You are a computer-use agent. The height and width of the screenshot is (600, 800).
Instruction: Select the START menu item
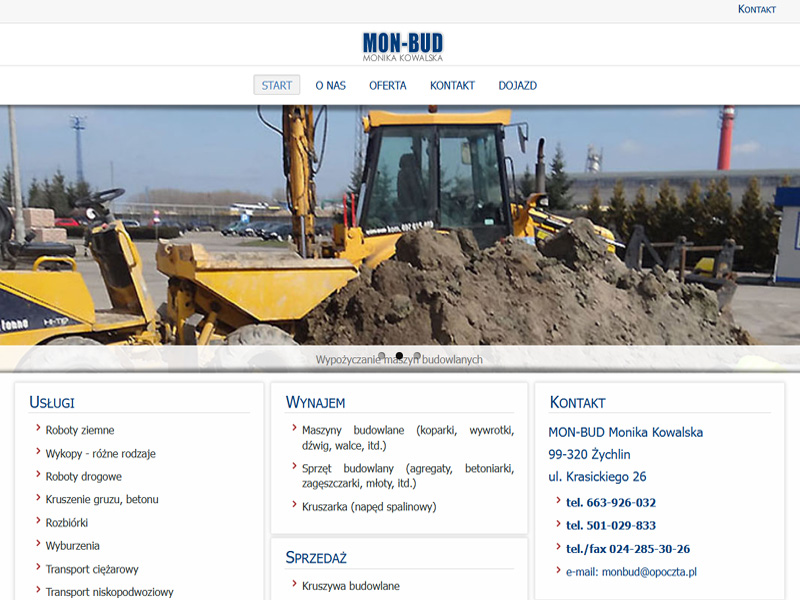[277, 85]
